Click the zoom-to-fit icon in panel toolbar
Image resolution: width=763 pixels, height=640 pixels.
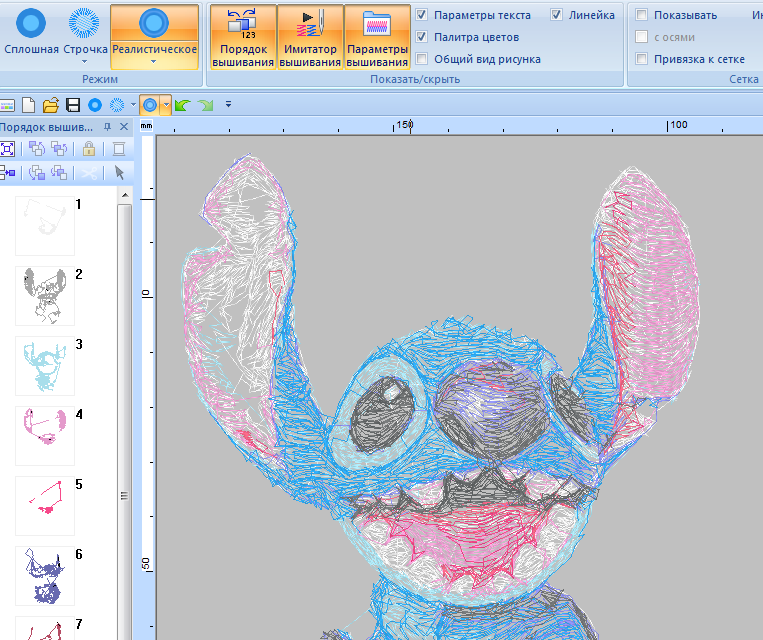pyautogui.click(x=7, y=149)
